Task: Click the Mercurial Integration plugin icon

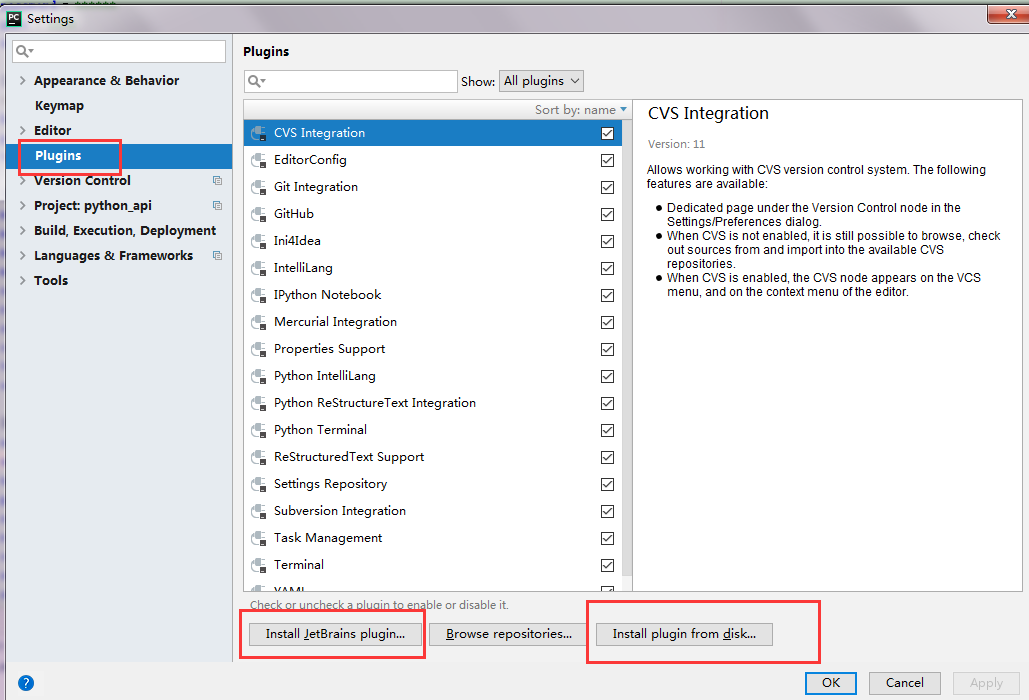Action: click(259, 322)
